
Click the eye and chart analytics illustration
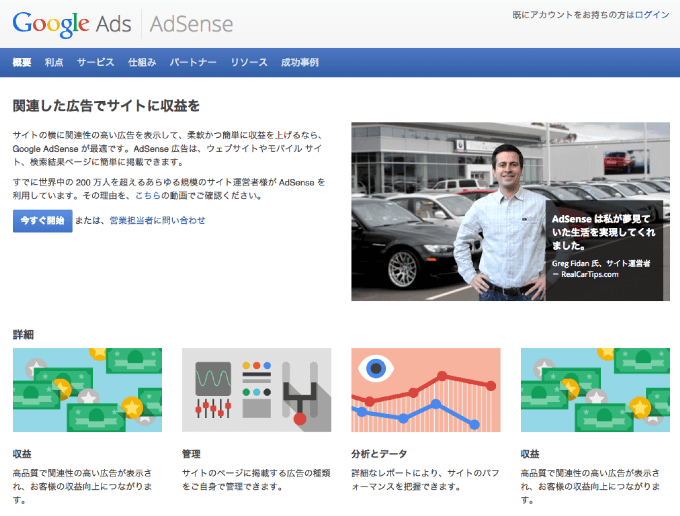(425, 390)
